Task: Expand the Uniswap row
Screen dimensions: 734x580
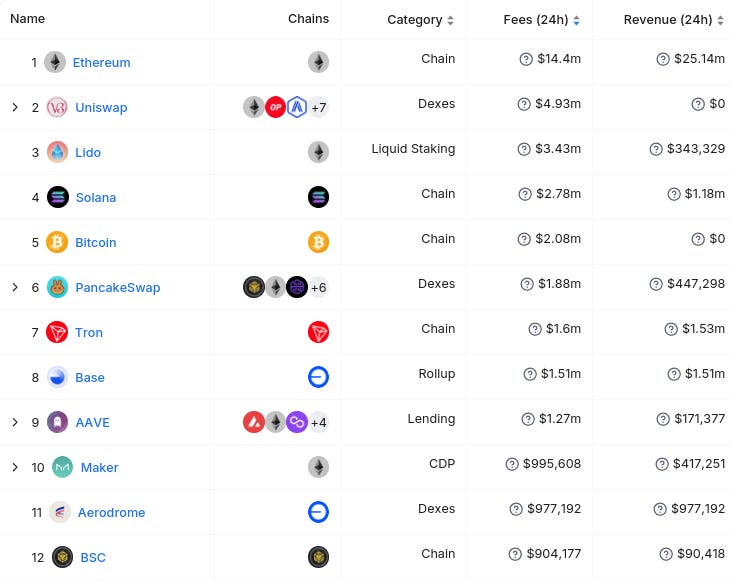Action: click(x=15, y=107)
